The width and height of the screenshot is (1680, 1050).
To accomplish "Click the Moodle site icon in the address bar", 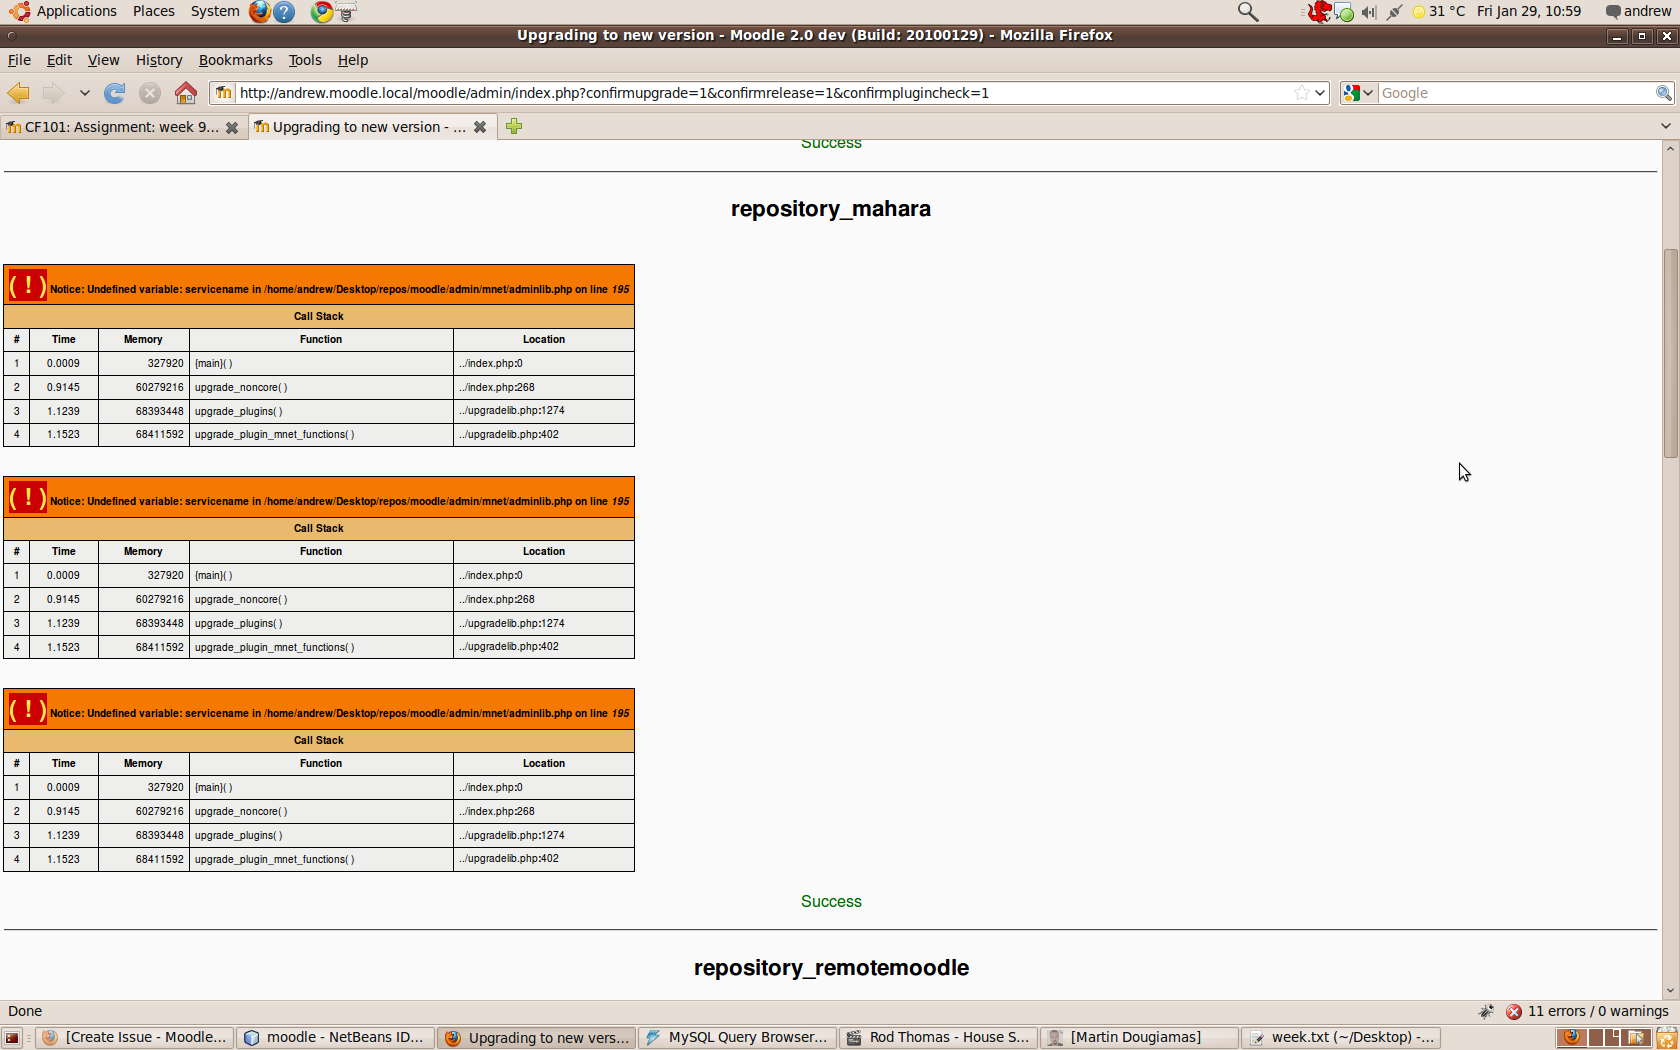I will click(224, 93).
